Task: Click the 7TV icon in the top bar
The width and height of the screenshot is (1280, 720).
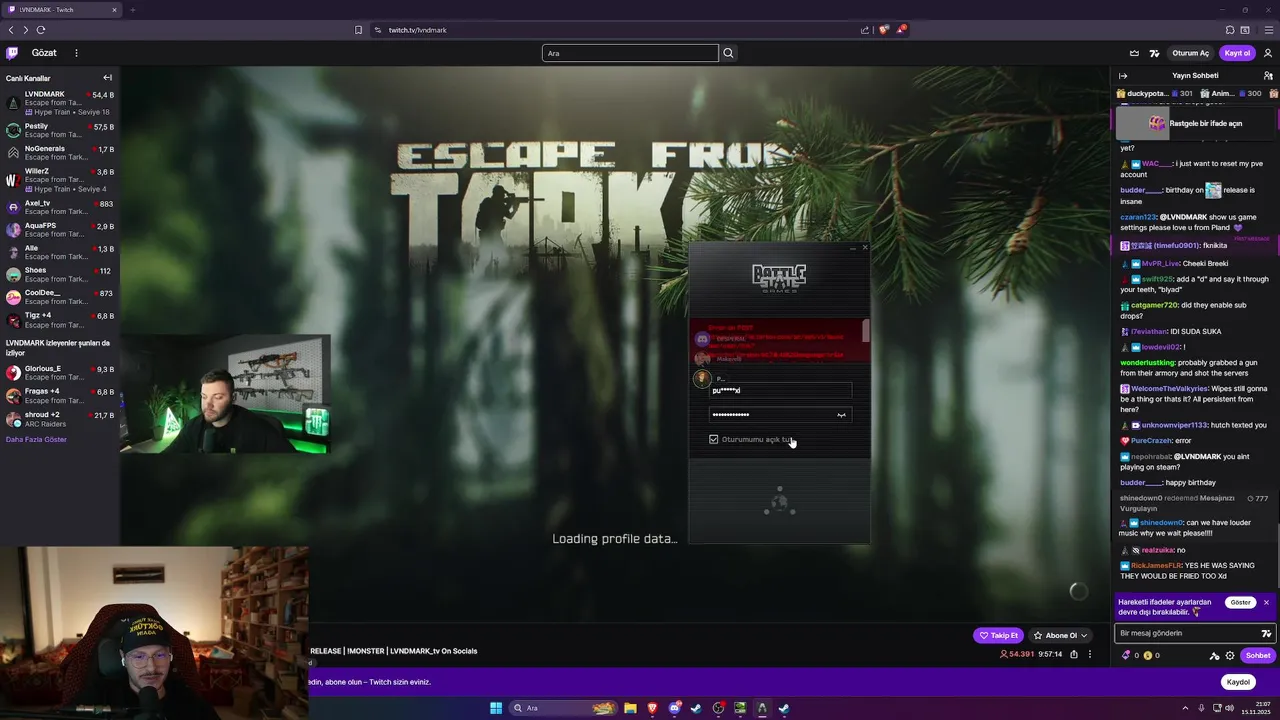Action: click(1154, 53)
